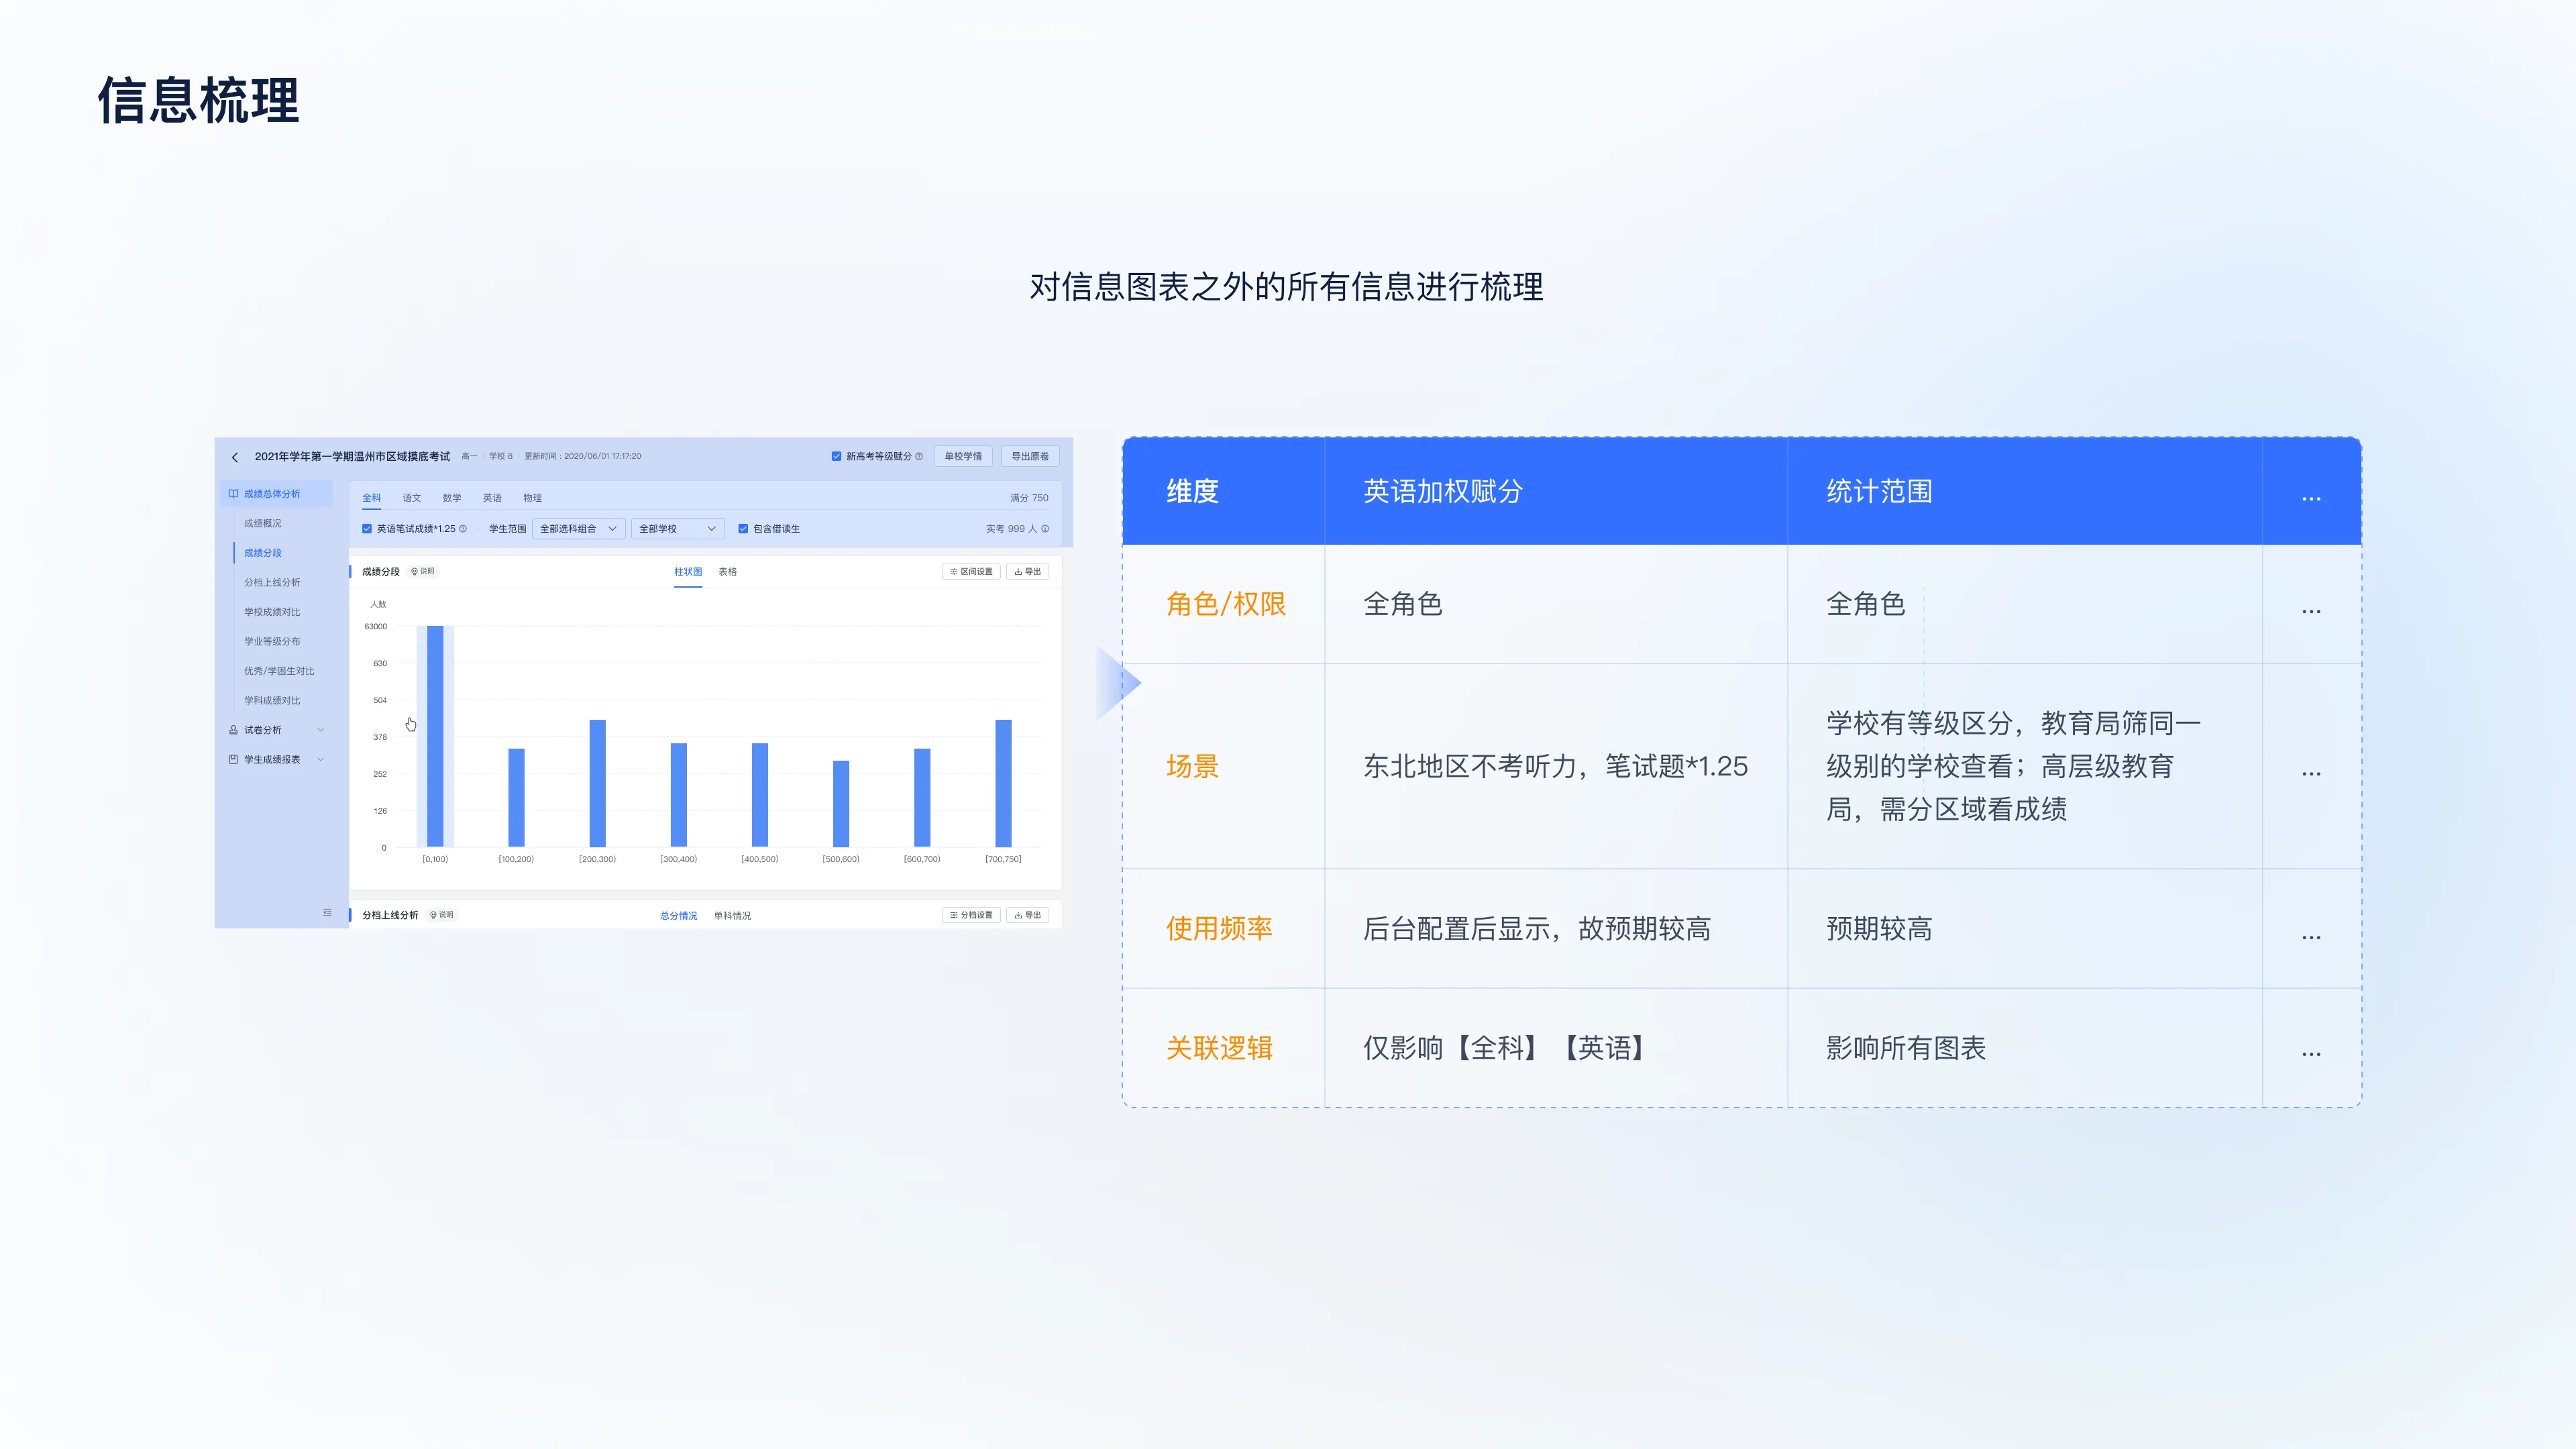Click the 单校学情 button

(963, 456)
